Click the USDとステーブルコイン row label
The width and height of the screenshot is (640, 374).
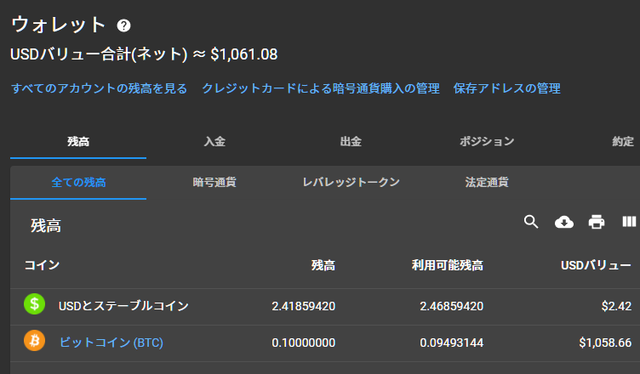[123, 306]
